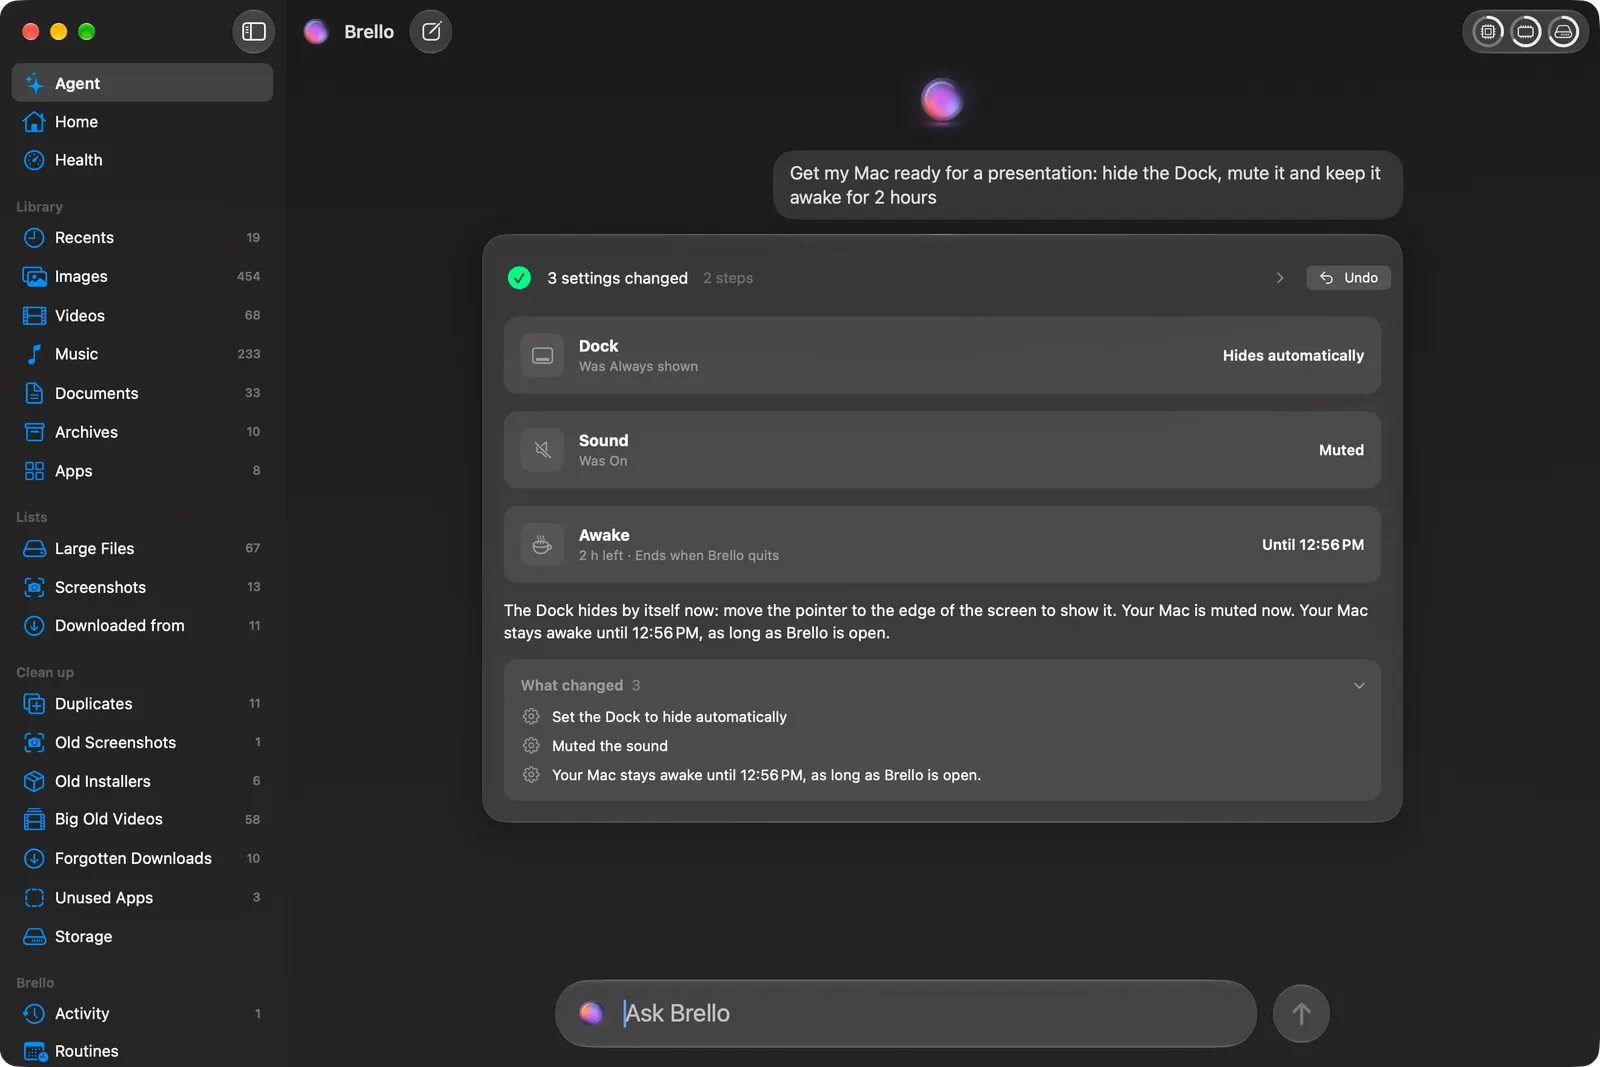Collapse the What changed section

click(x=1359, y=686)
